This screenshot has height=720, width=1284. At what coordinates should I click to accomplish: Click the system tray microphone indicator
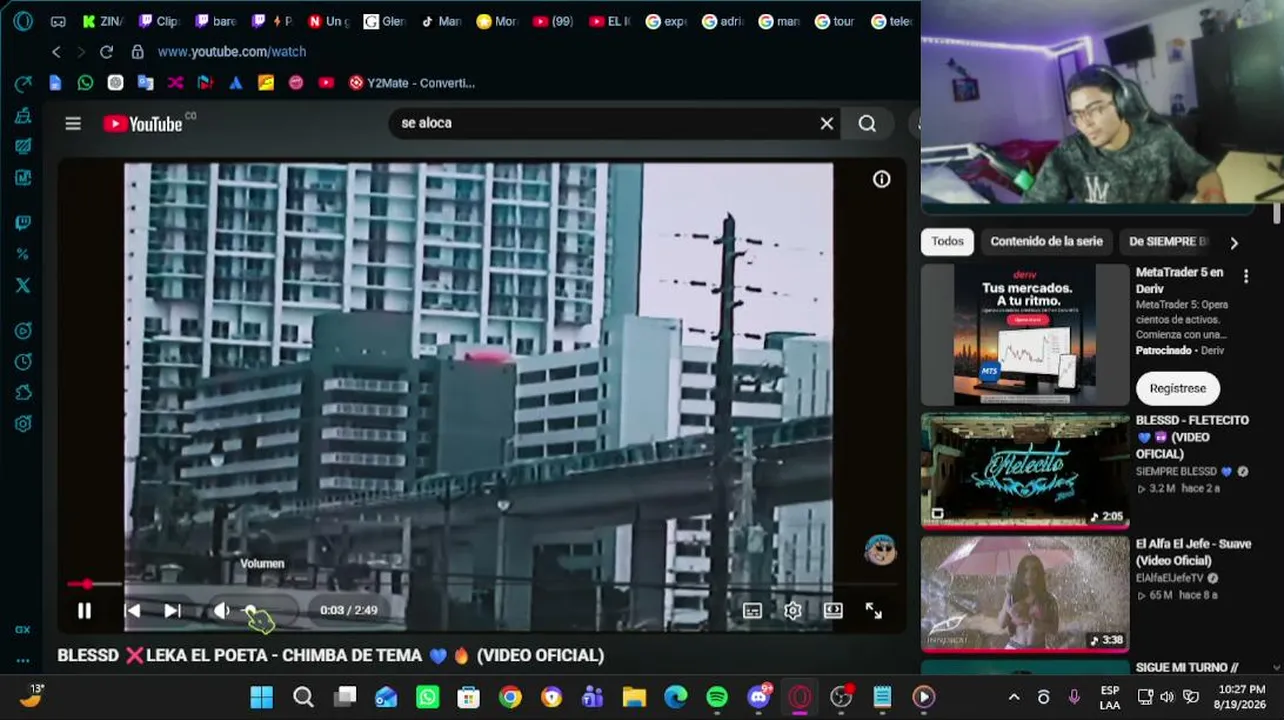click(x=1074, y=697)
